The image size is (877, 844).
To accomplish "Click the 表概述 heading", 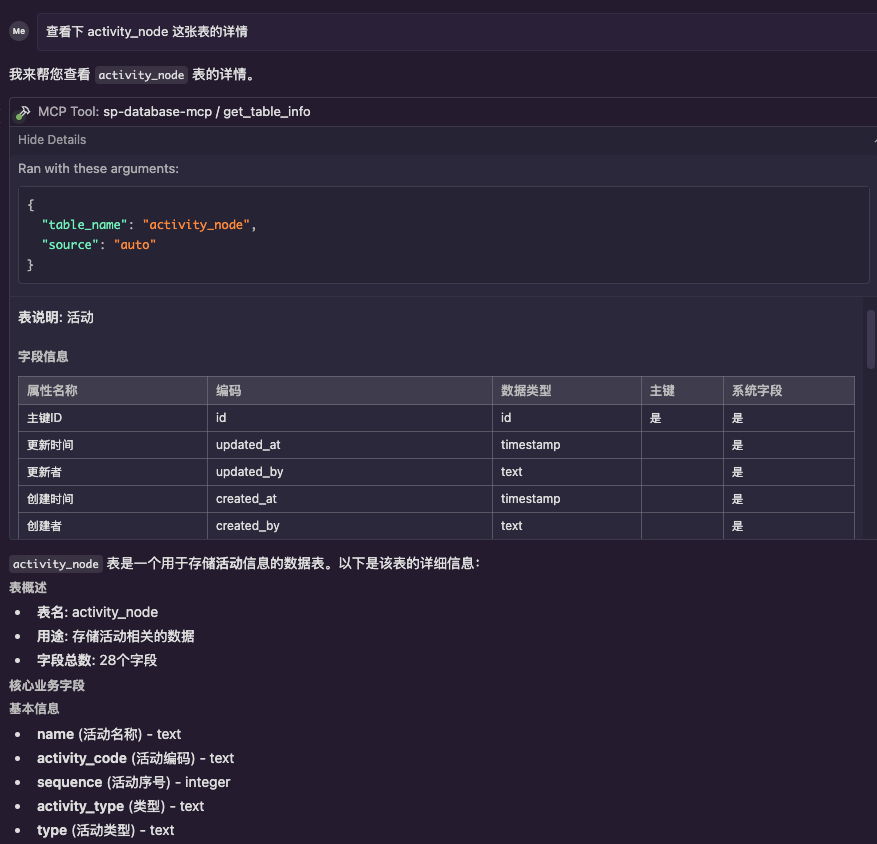I will pos(28,588).
